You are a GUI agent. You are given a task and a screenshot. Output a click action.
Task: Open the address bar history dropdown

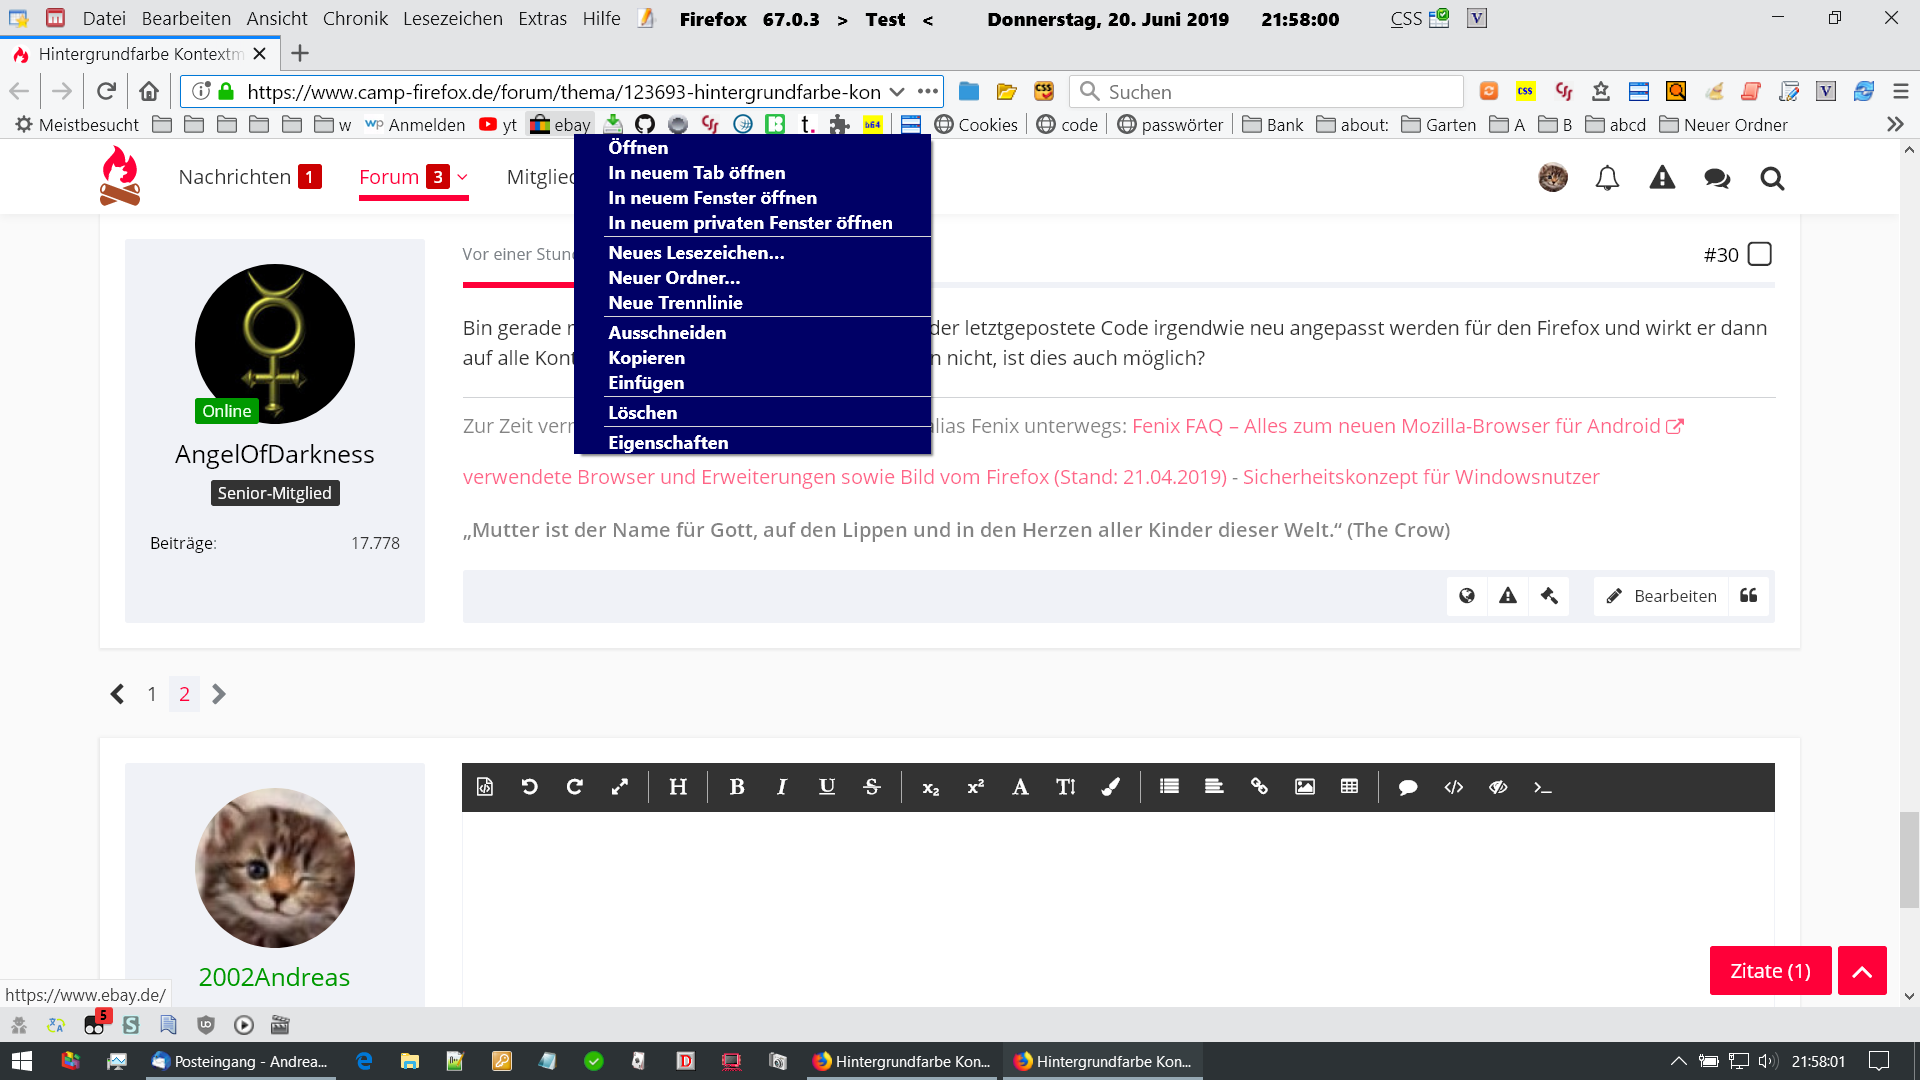[897, 91]
